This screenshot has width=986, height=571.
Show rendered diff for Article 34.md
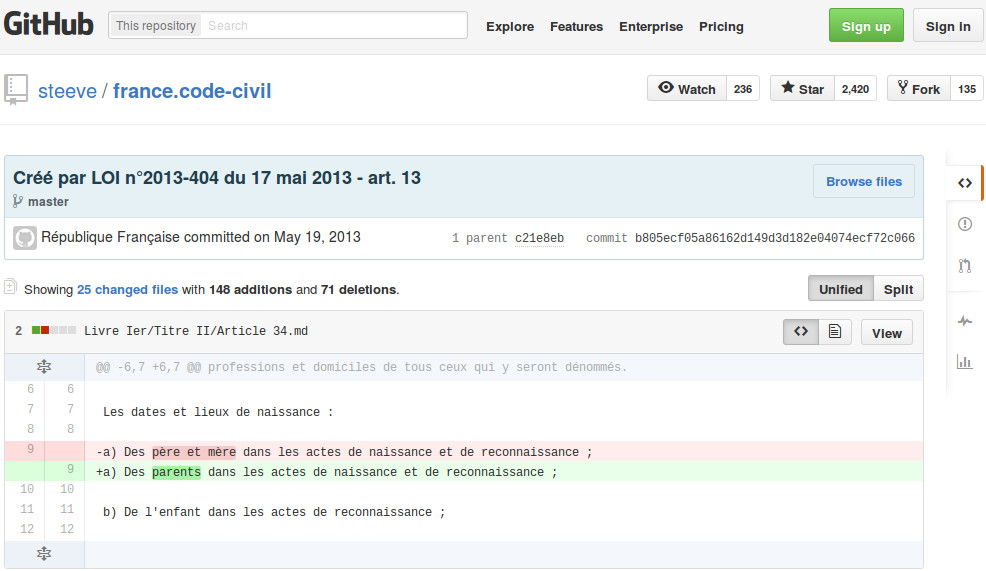(x=834, y=332)
